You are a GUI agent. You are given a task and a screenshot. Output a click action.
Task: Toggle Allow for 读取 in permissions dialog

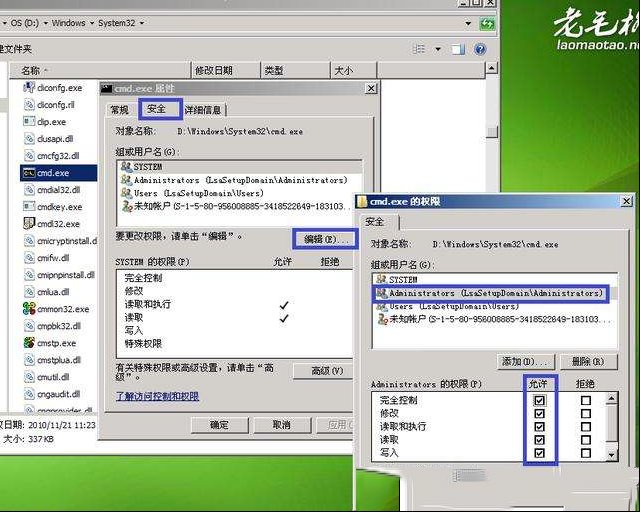(539, 440)
